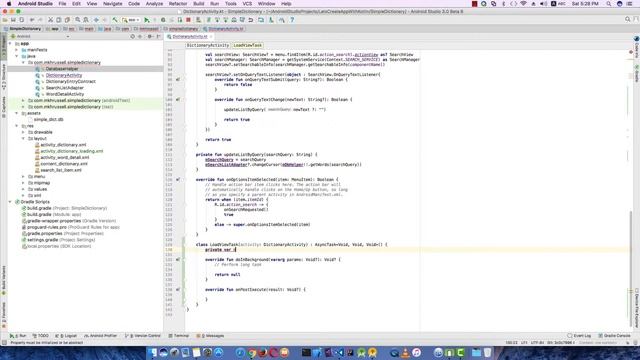
Task: Click the Make Project hammer icon
Action: 115,20
